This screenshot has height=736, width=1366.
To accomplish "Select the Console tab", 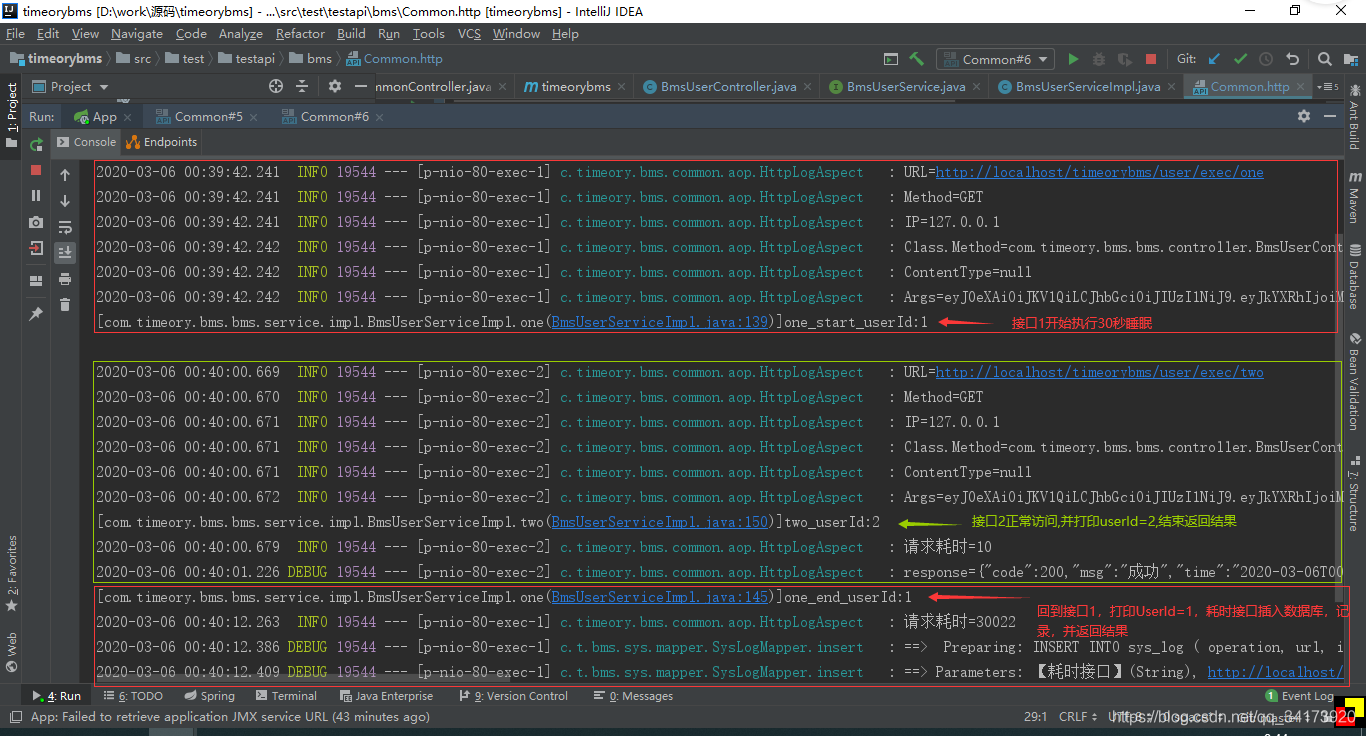I will (86, 142).
